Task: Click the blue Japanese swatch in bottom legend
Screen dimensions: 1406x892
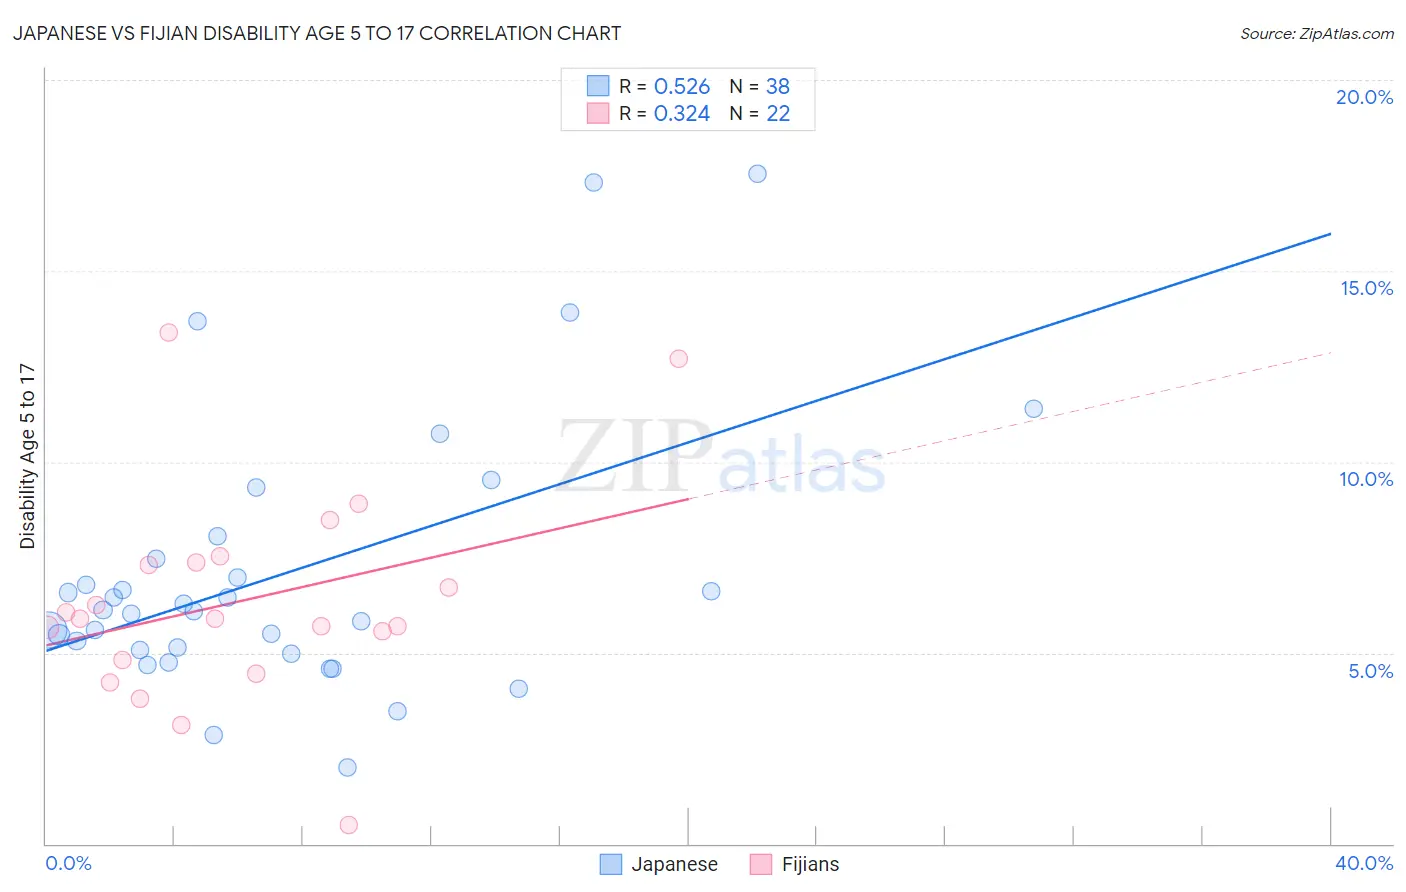Action: pyautogui.click(x=611, y=865)
